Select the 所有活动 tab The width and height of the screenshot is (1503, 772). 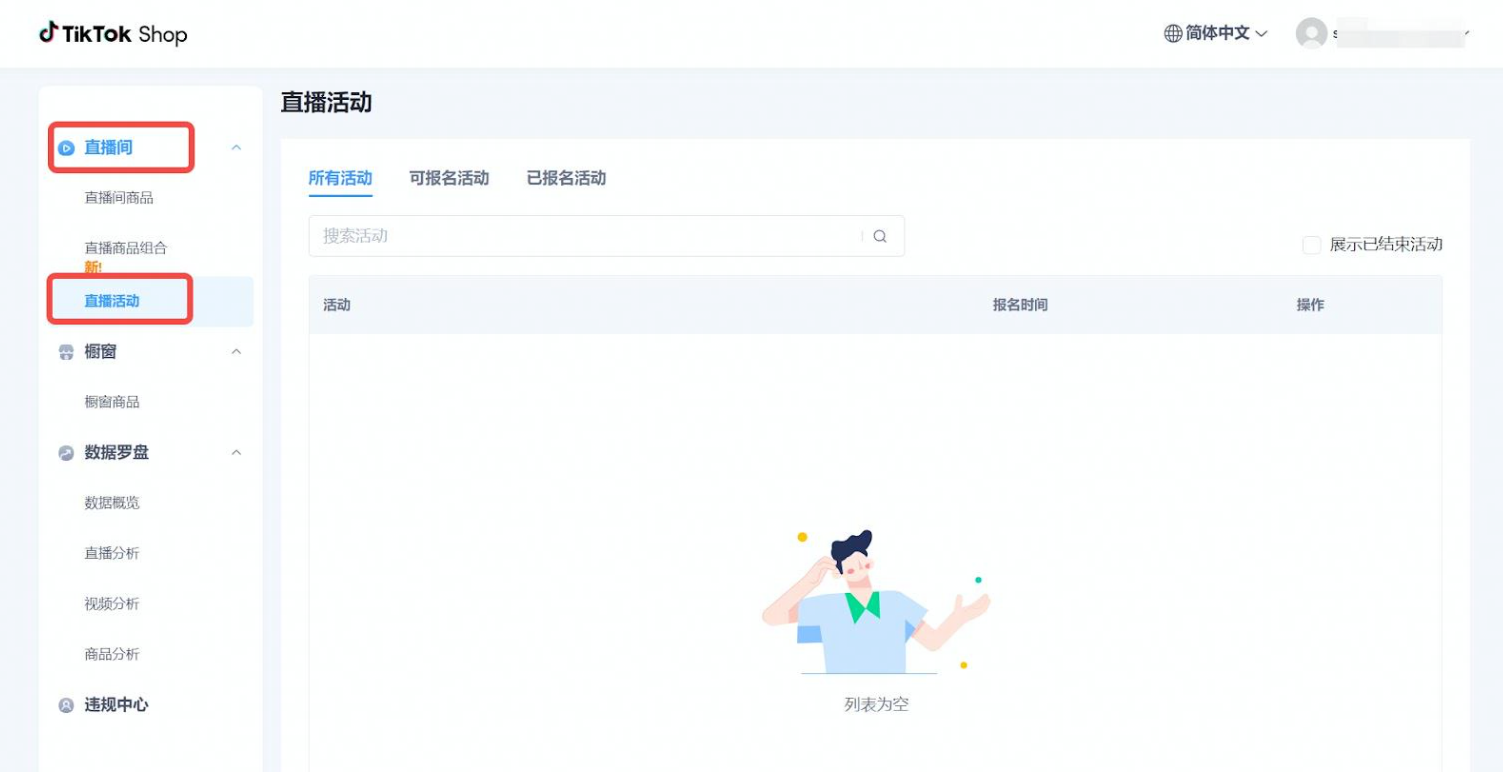pos(340,178)
